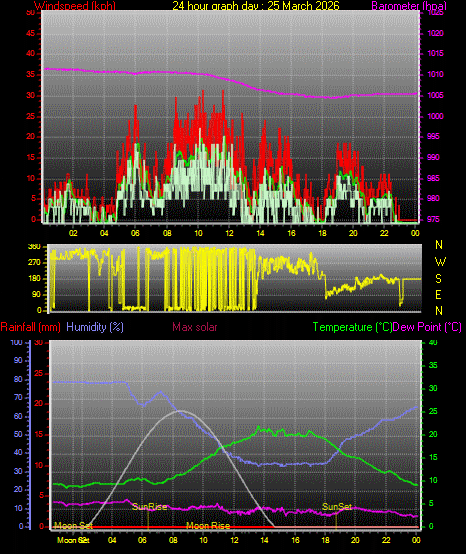
Task: Click the "Moon Rise" marker label
Action: 208,526
